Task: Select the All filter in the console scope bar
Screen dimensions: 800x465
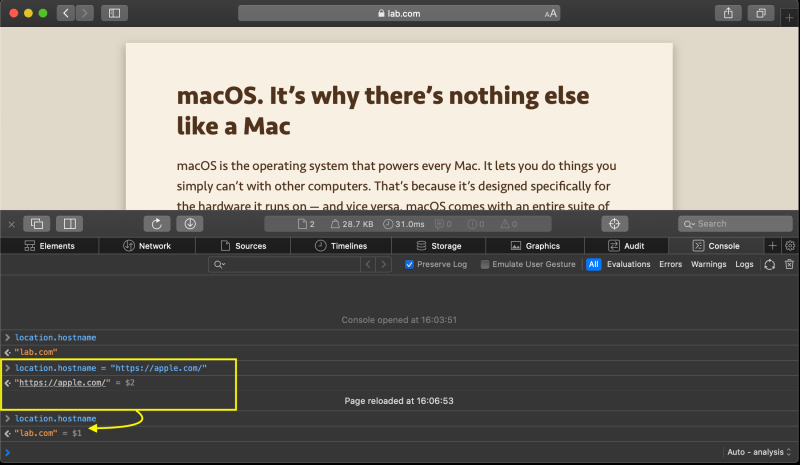Action: (593, 264)
